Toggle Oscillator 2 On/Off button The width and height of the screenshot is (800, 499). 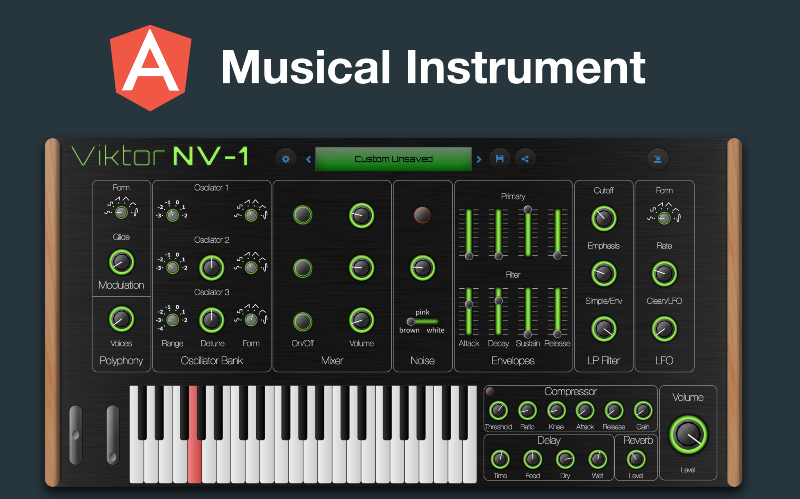303,268
